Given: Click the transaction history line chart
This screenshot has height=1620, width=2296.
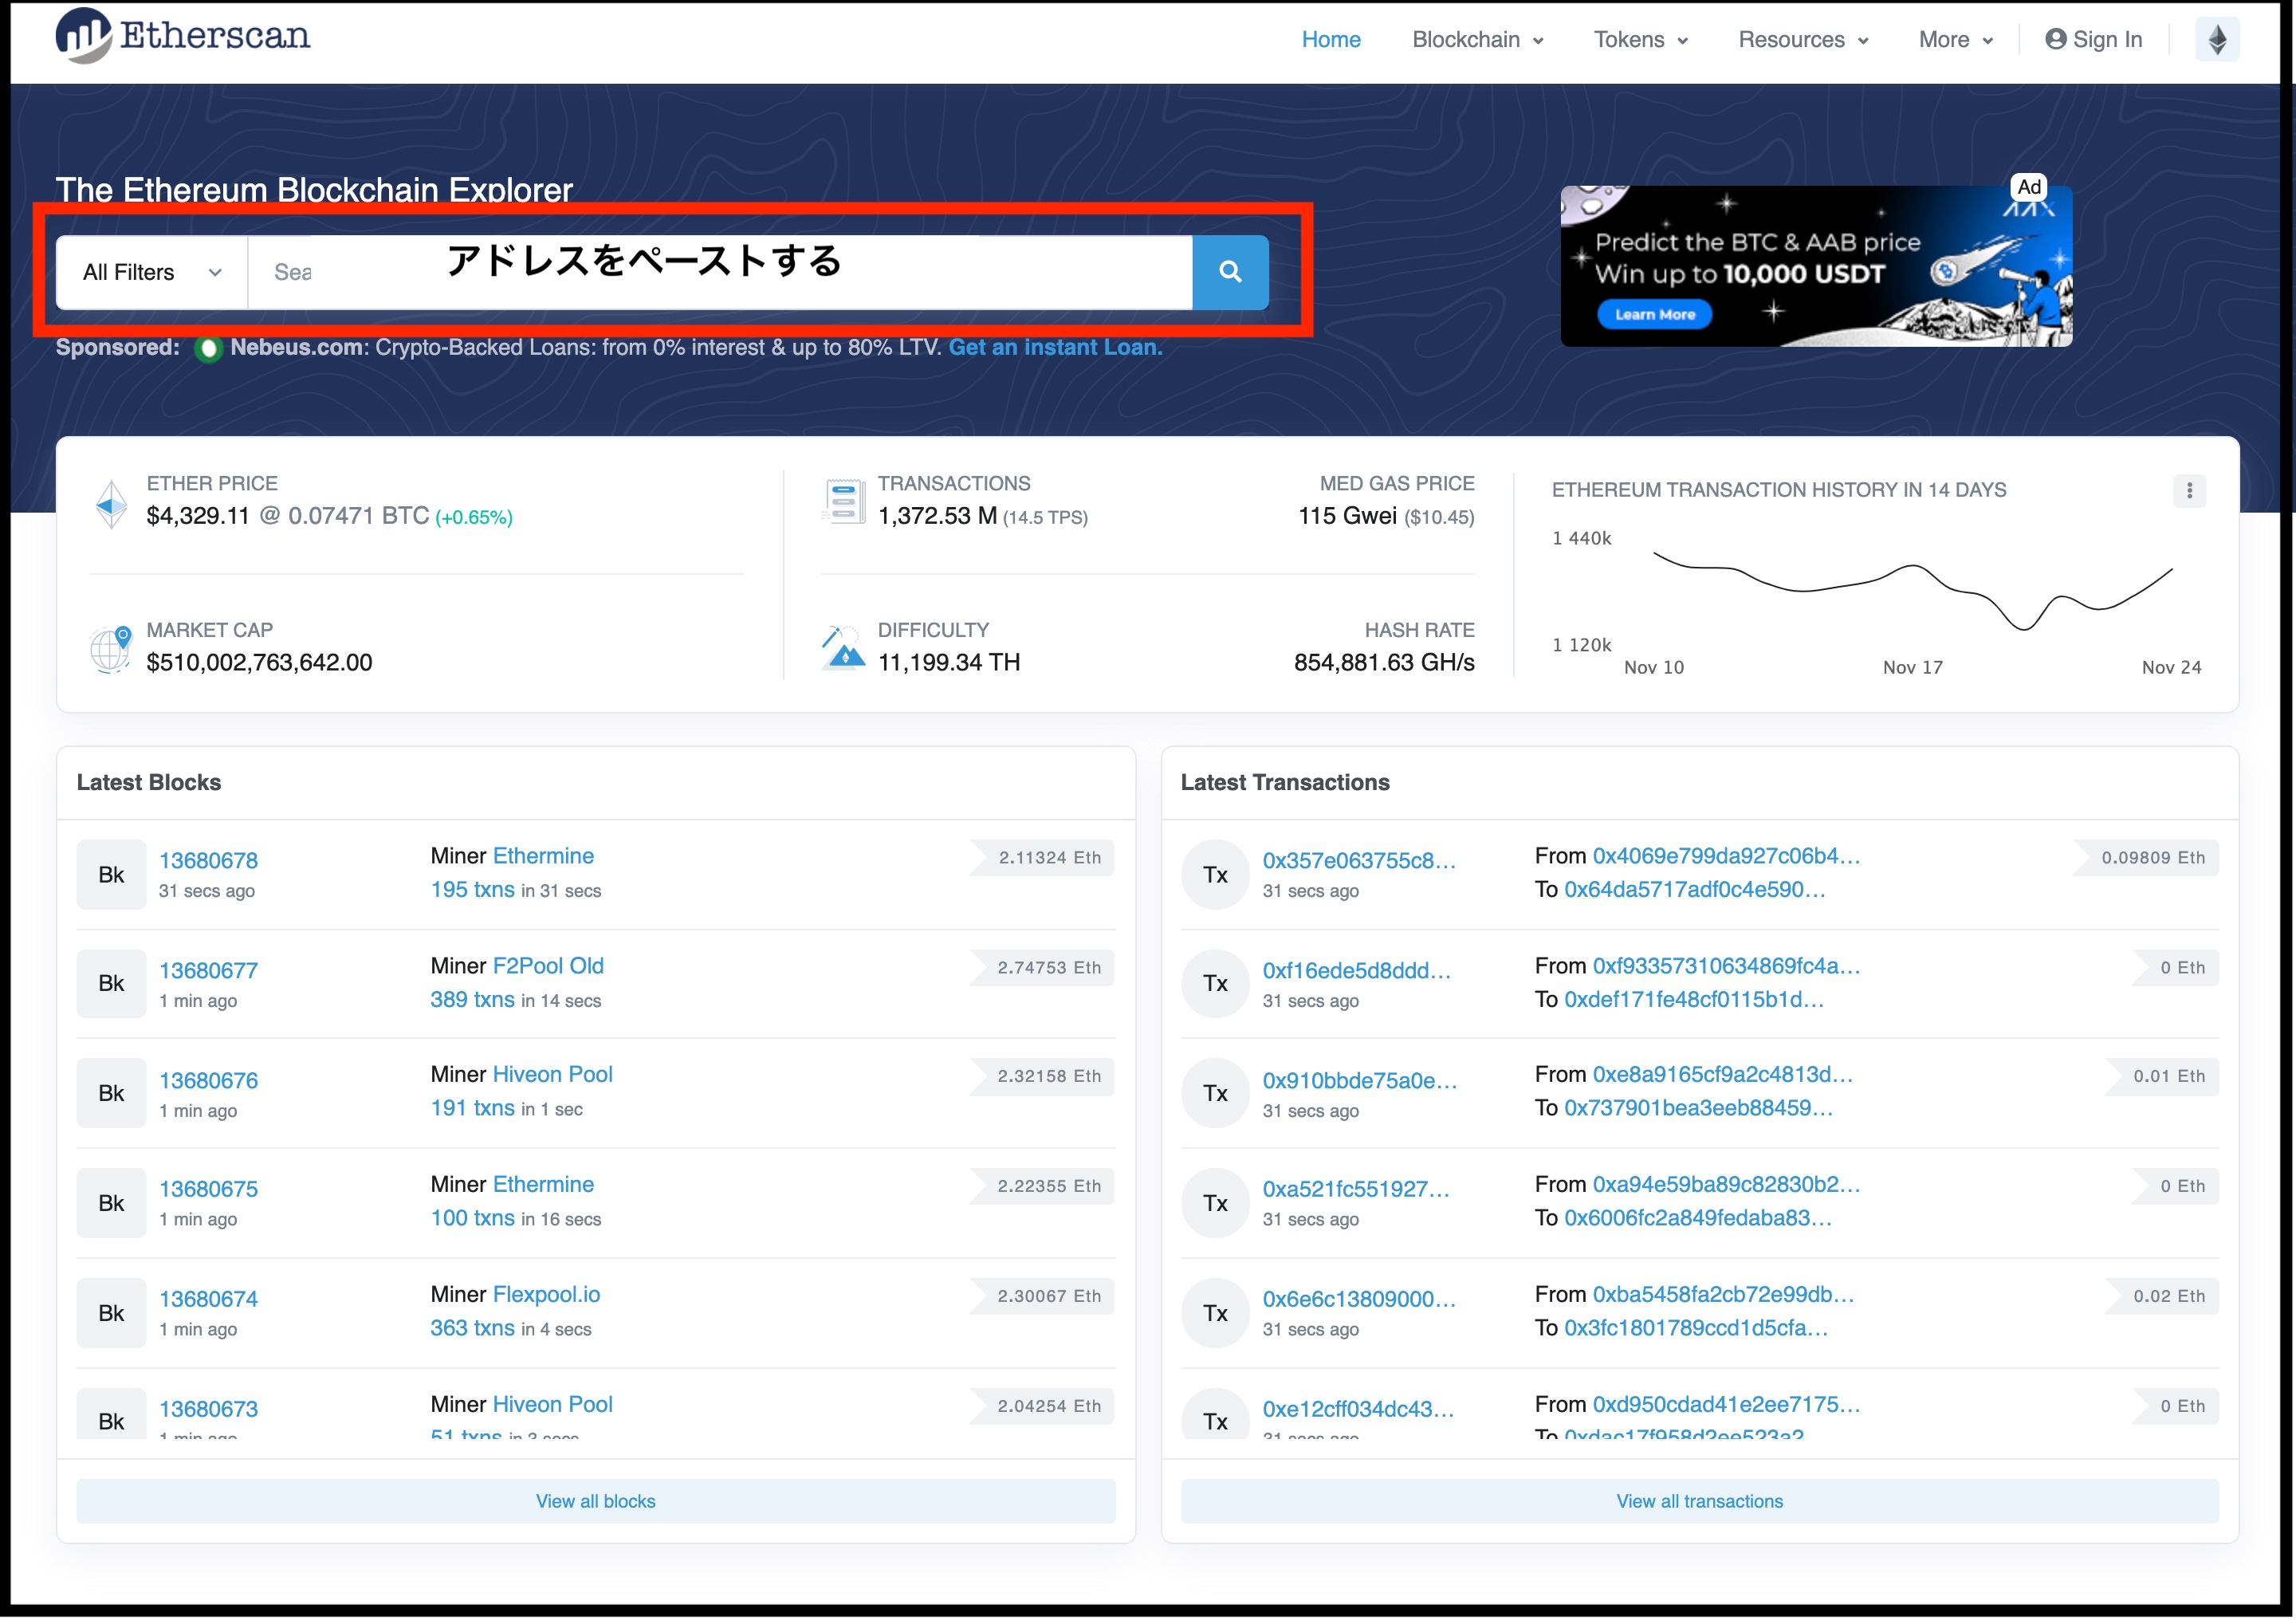Looking at the screenshot, I should (x=1913, y=590).
